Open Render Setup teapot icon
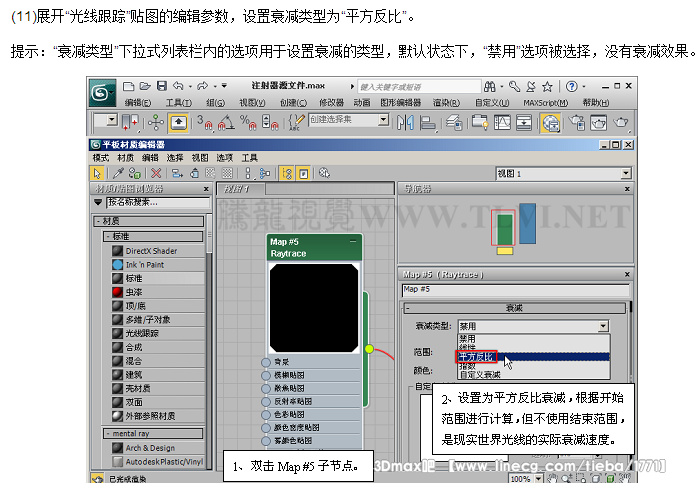 pyautogui.click(x=578, y=122)
